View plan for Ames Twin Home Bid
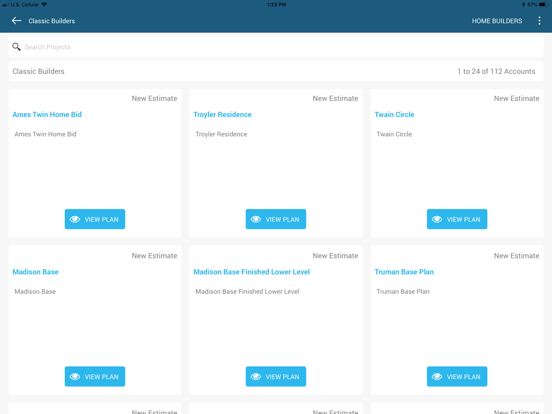The height and width of the screenshot is (414, 552). (x=95, y=219)
